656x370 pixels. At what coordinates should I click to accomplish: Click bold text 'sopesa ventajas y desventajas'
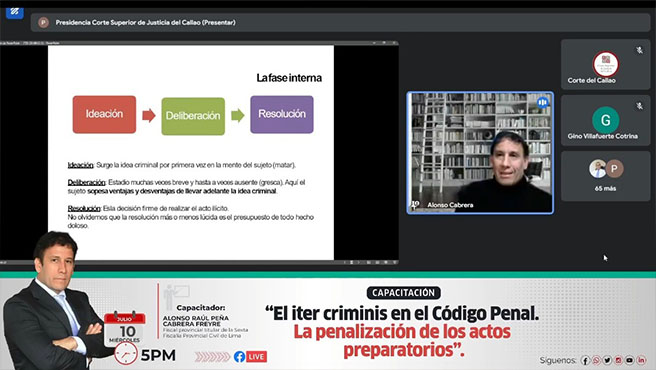coord(131,191)
